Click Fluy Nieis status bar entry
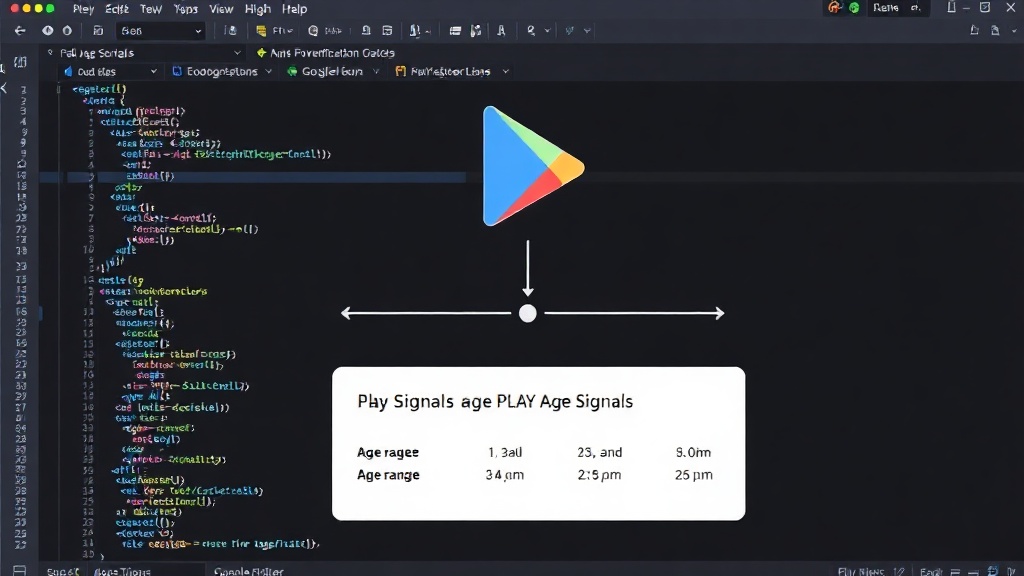Screen dimensions: 1024x576 (861, 571)
